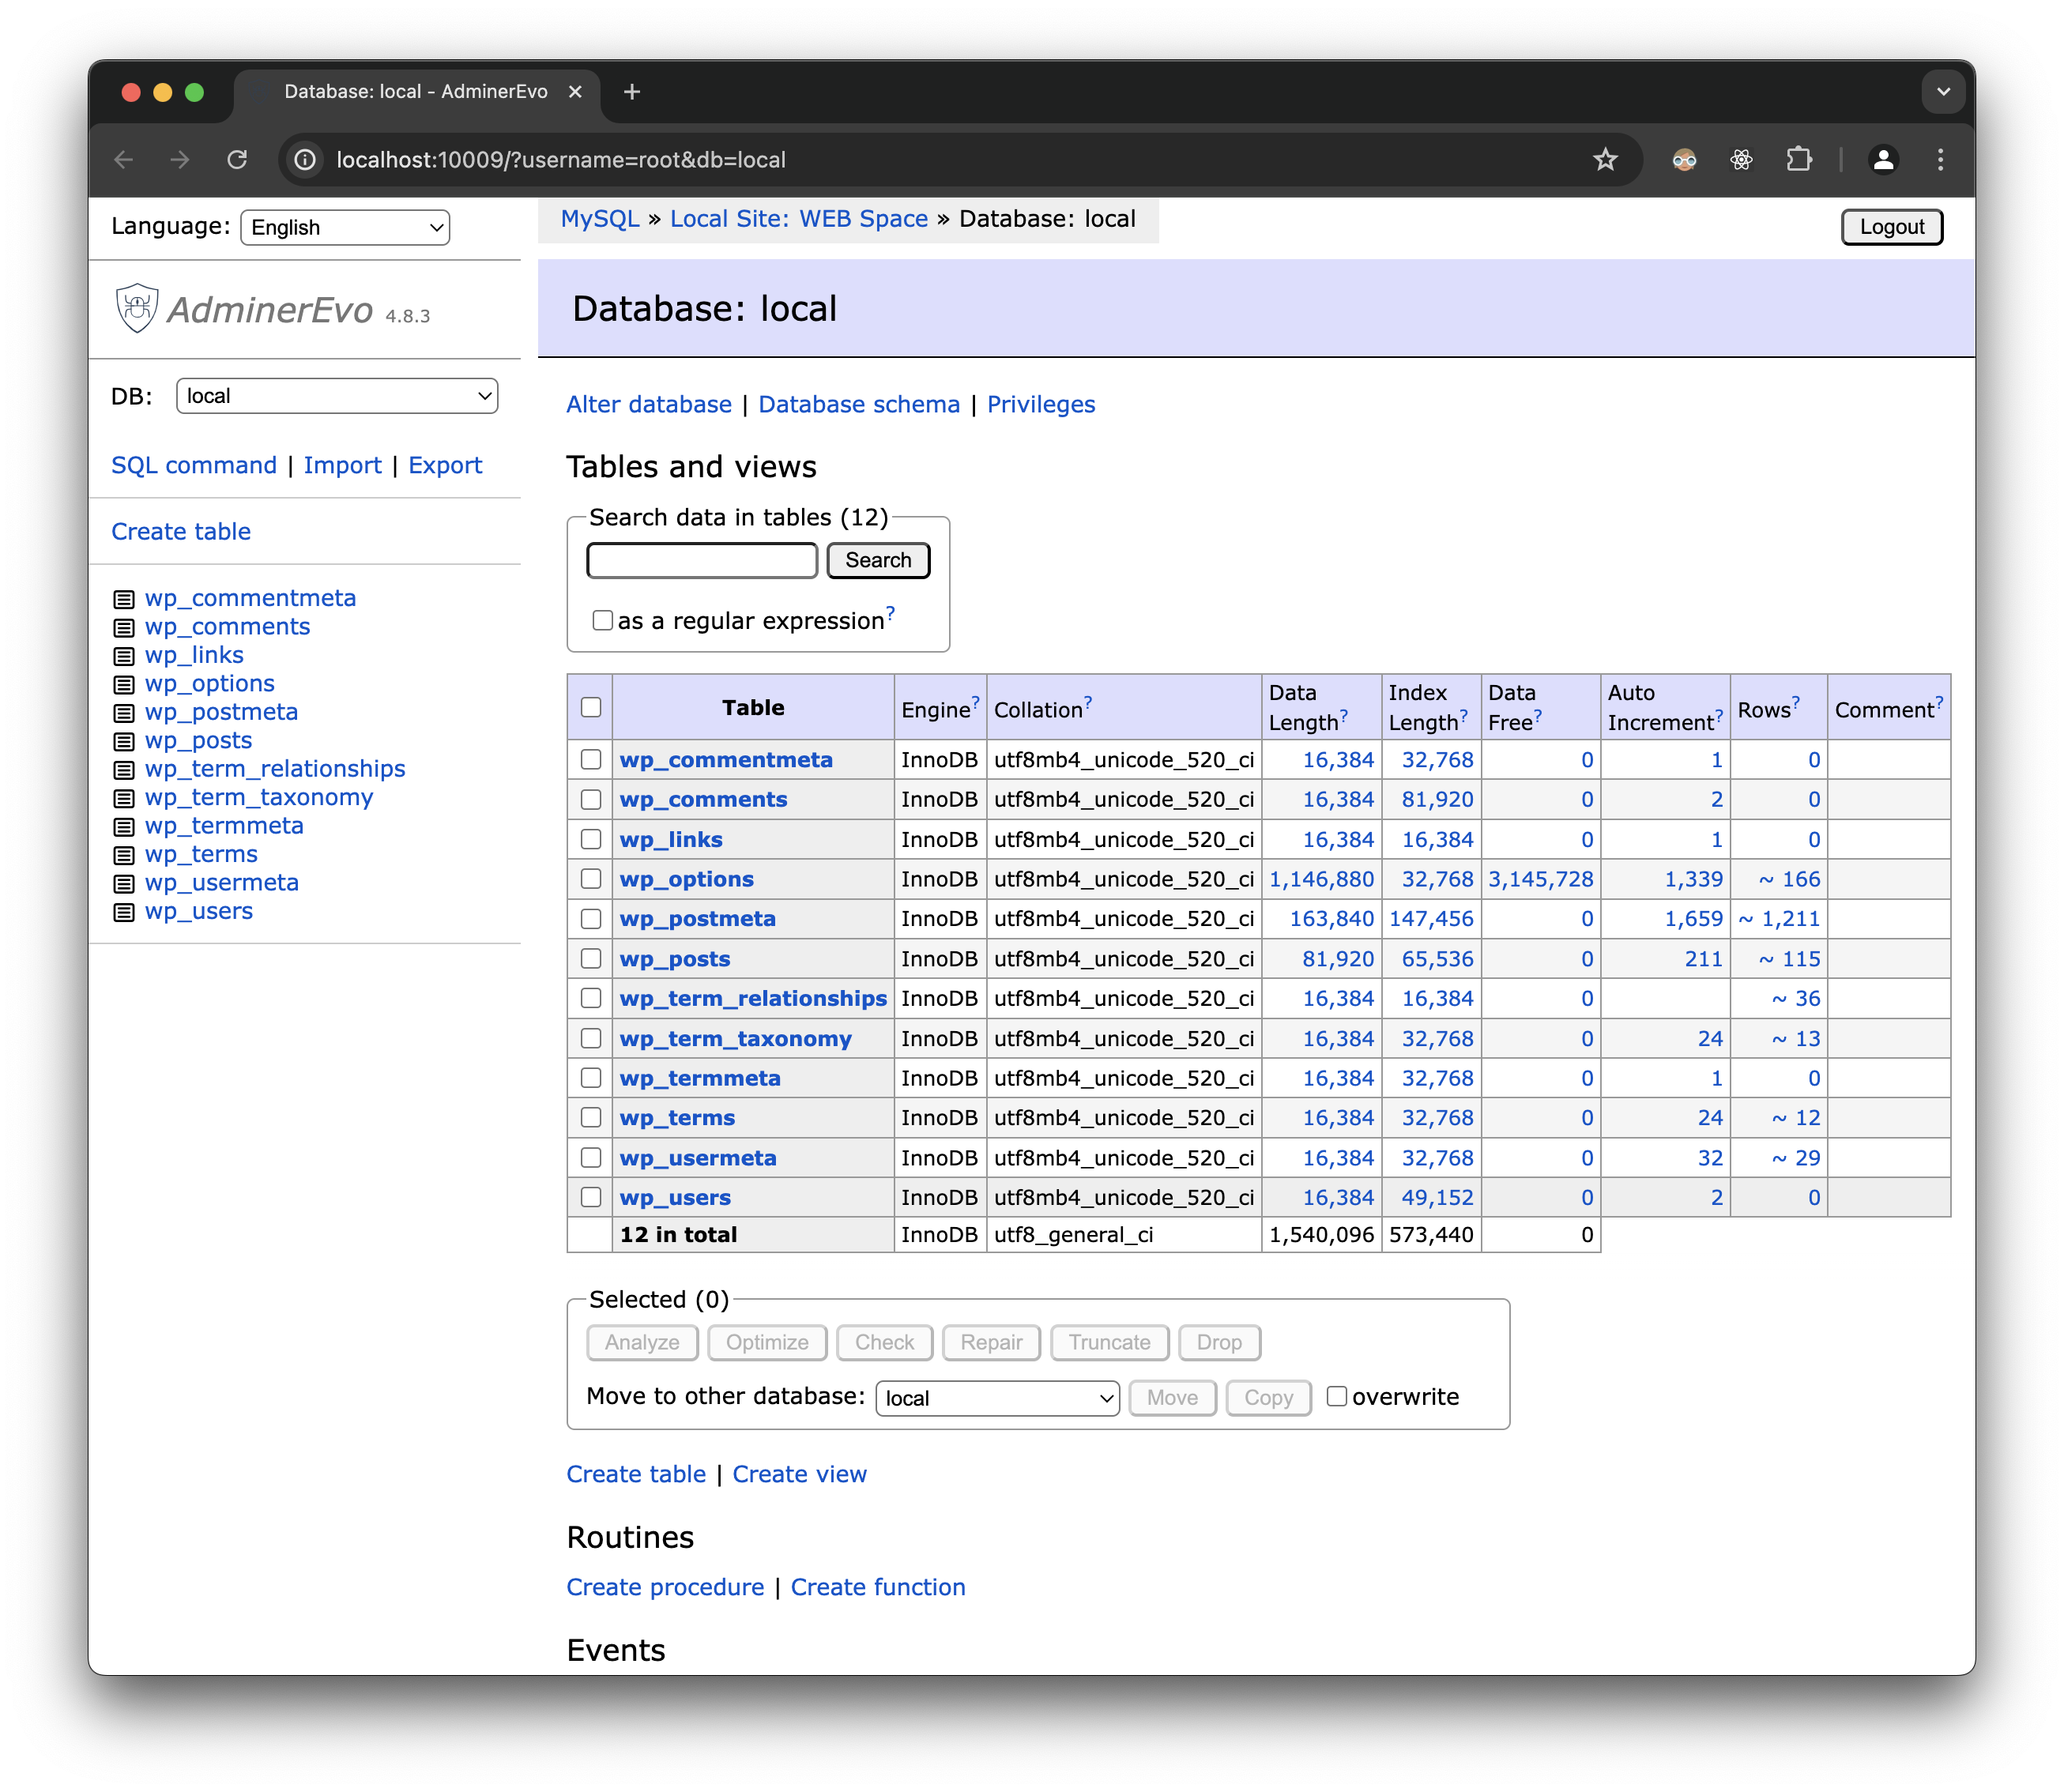
Task: Click the wp_users table icon in sidebar
Action: tap(124, 912)
